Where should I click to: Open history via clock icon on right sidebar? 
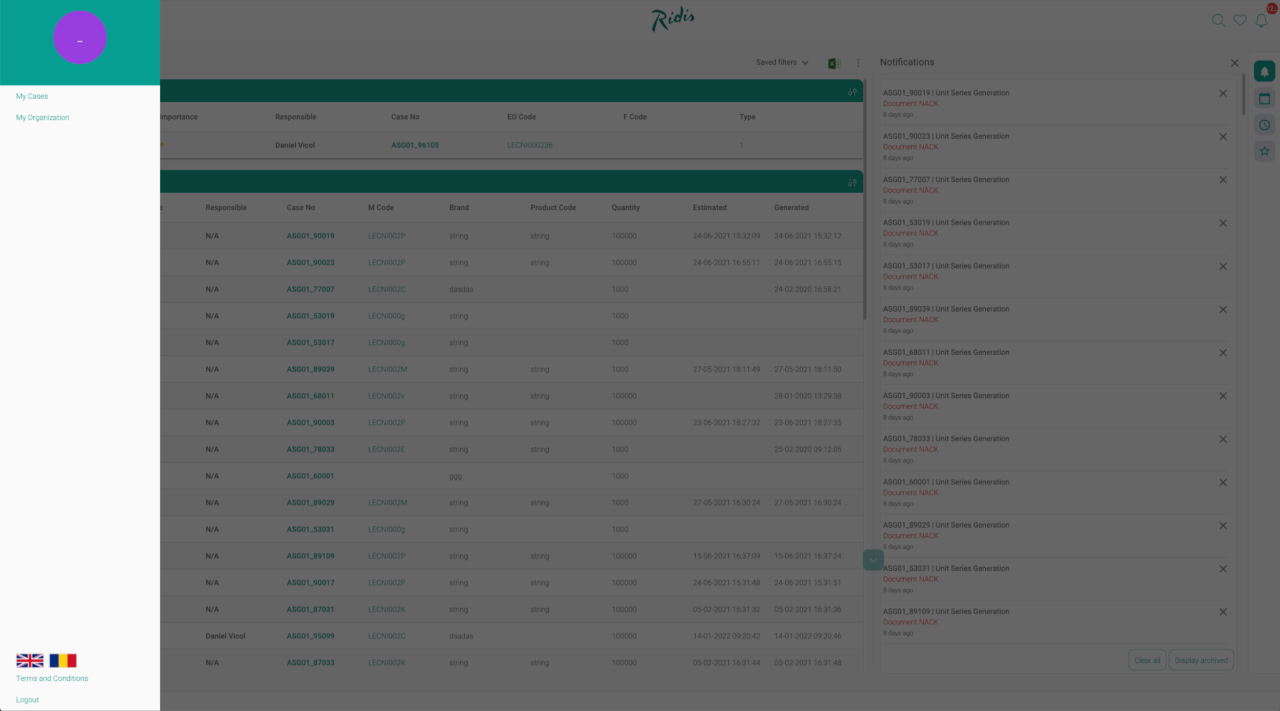pos(1264,123)
